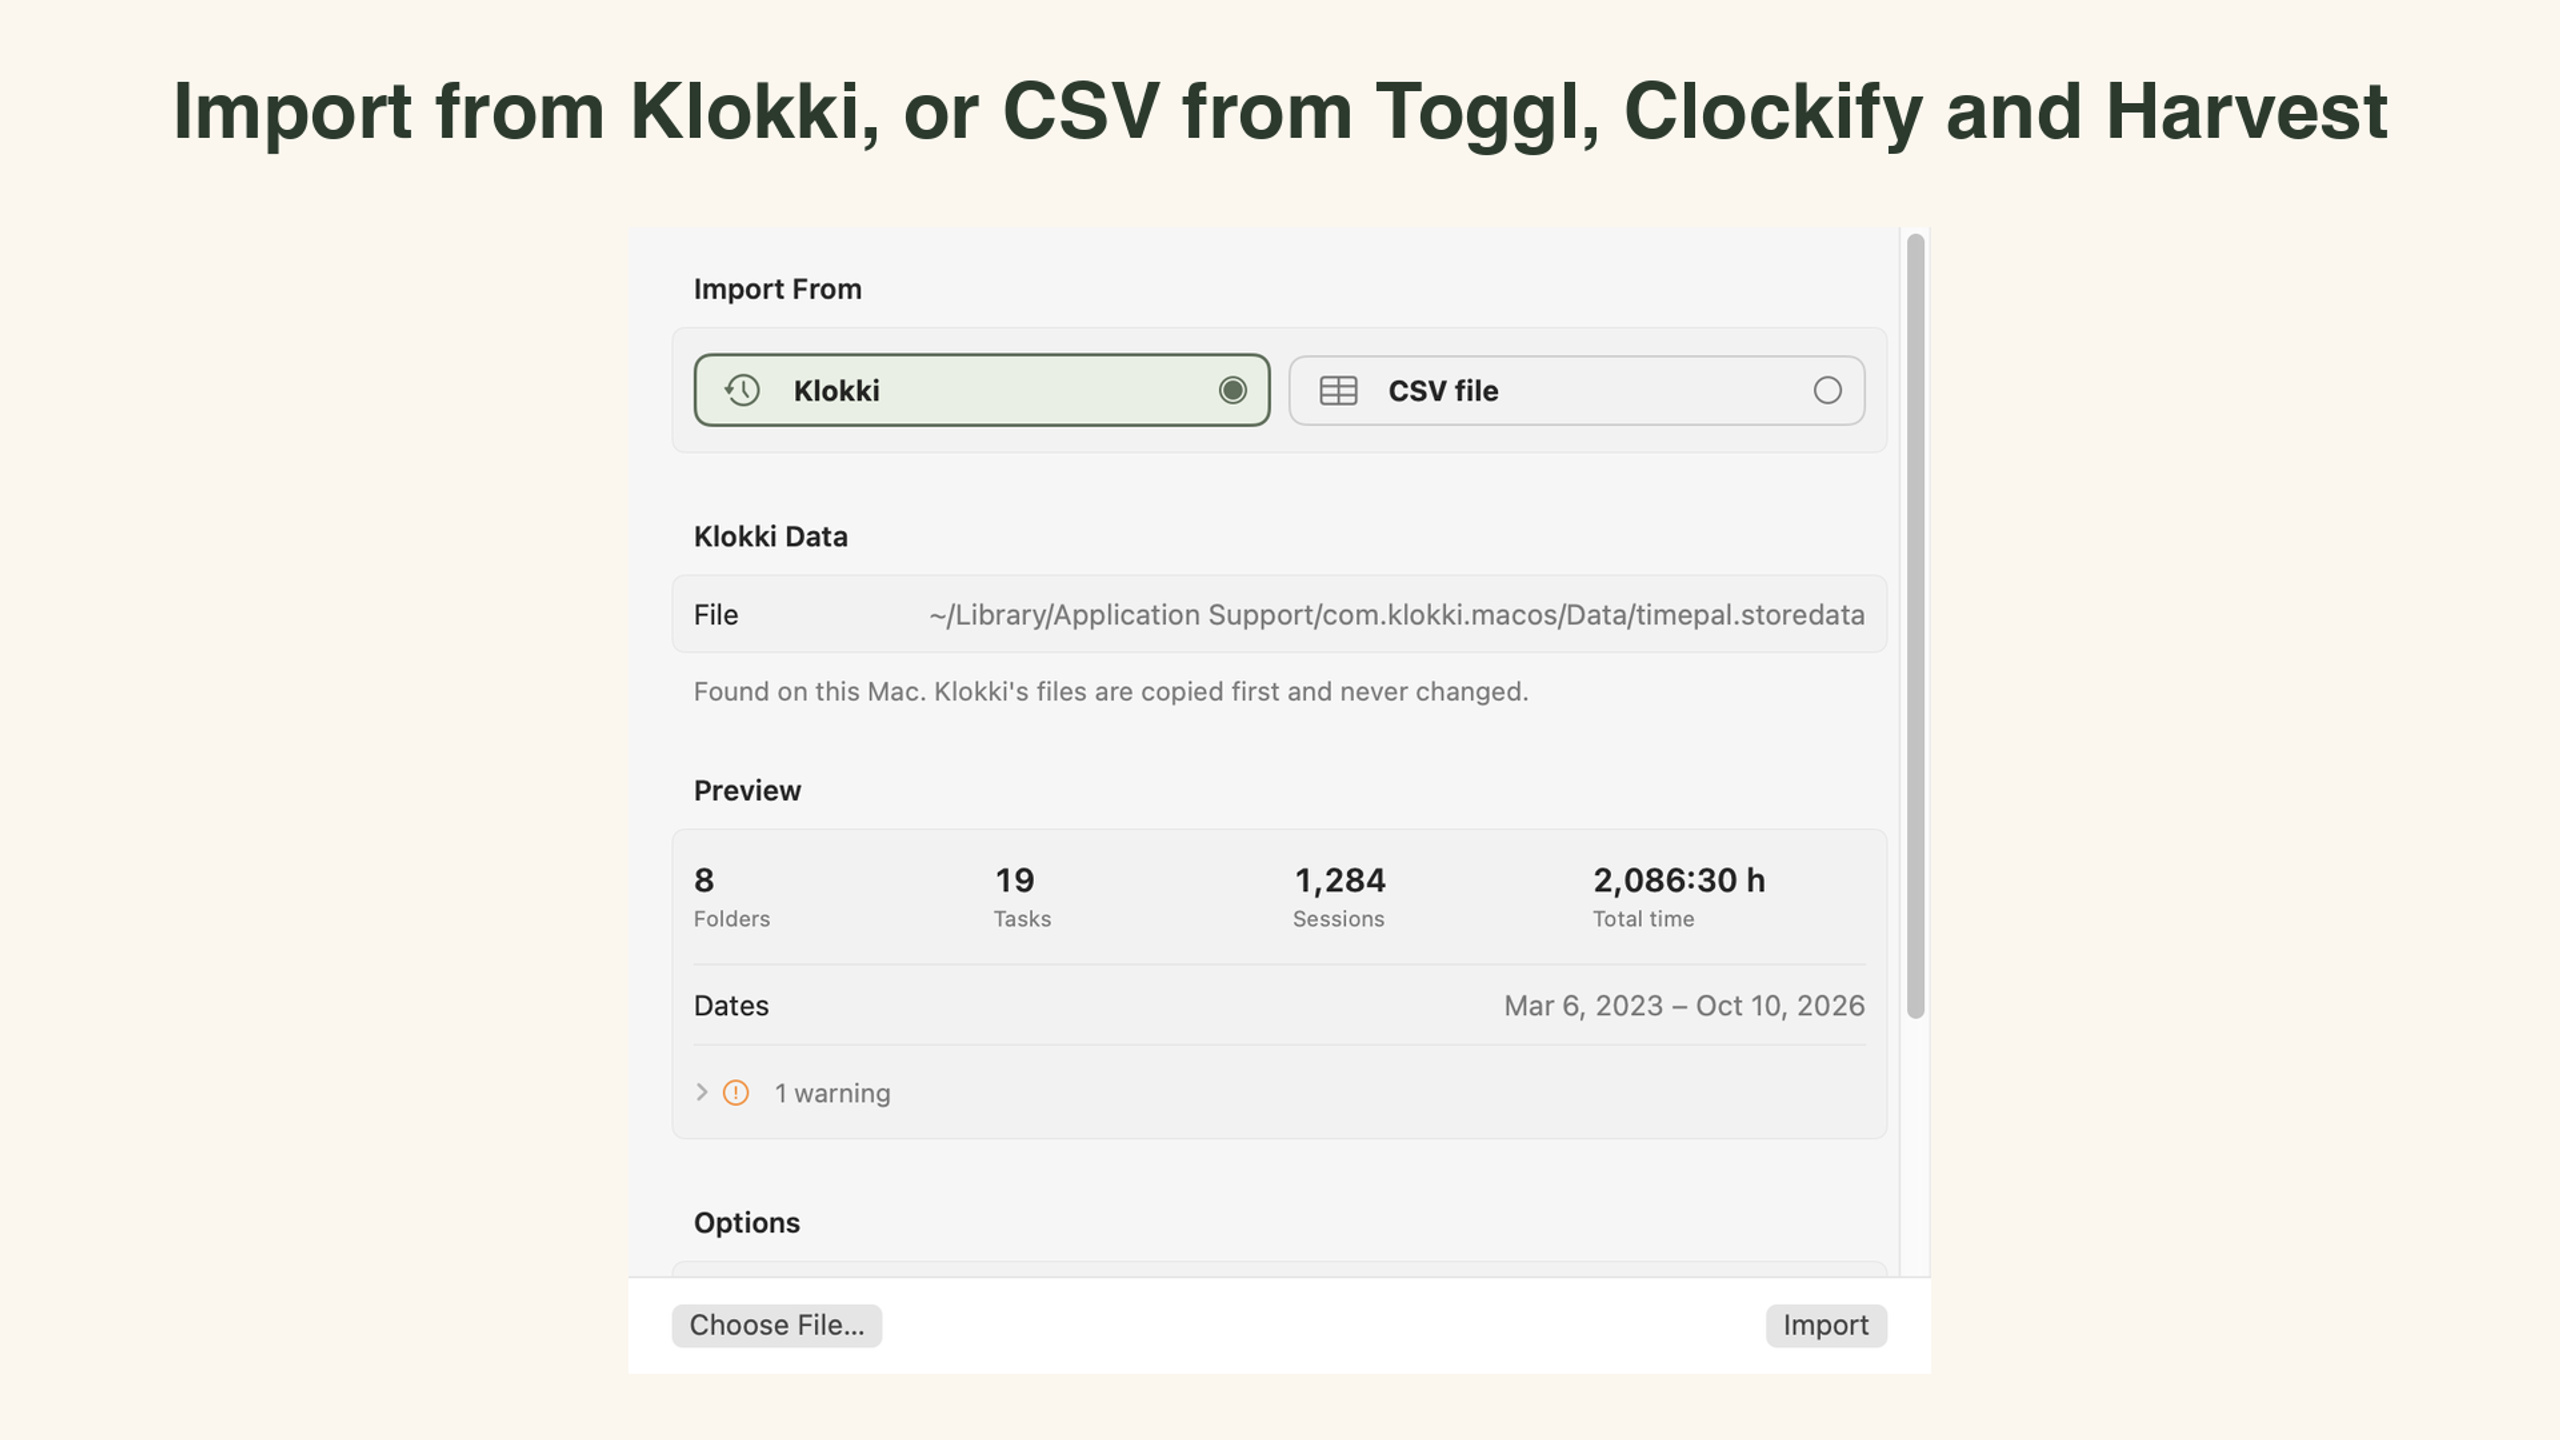Click the timepal.storedata file path field
The width and height of the screenshot is (2560, 1440).
[1396, 614]
